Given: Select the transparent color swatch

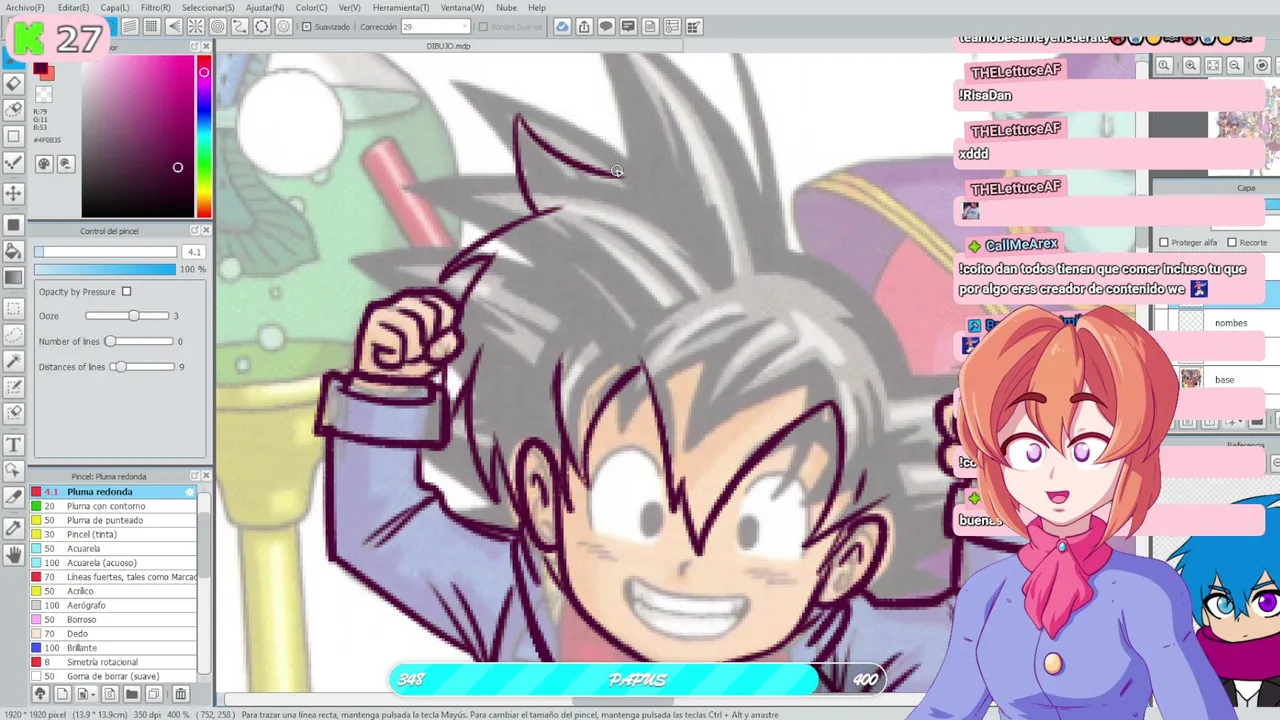Looking at the screenshot, I should point(43,95).
